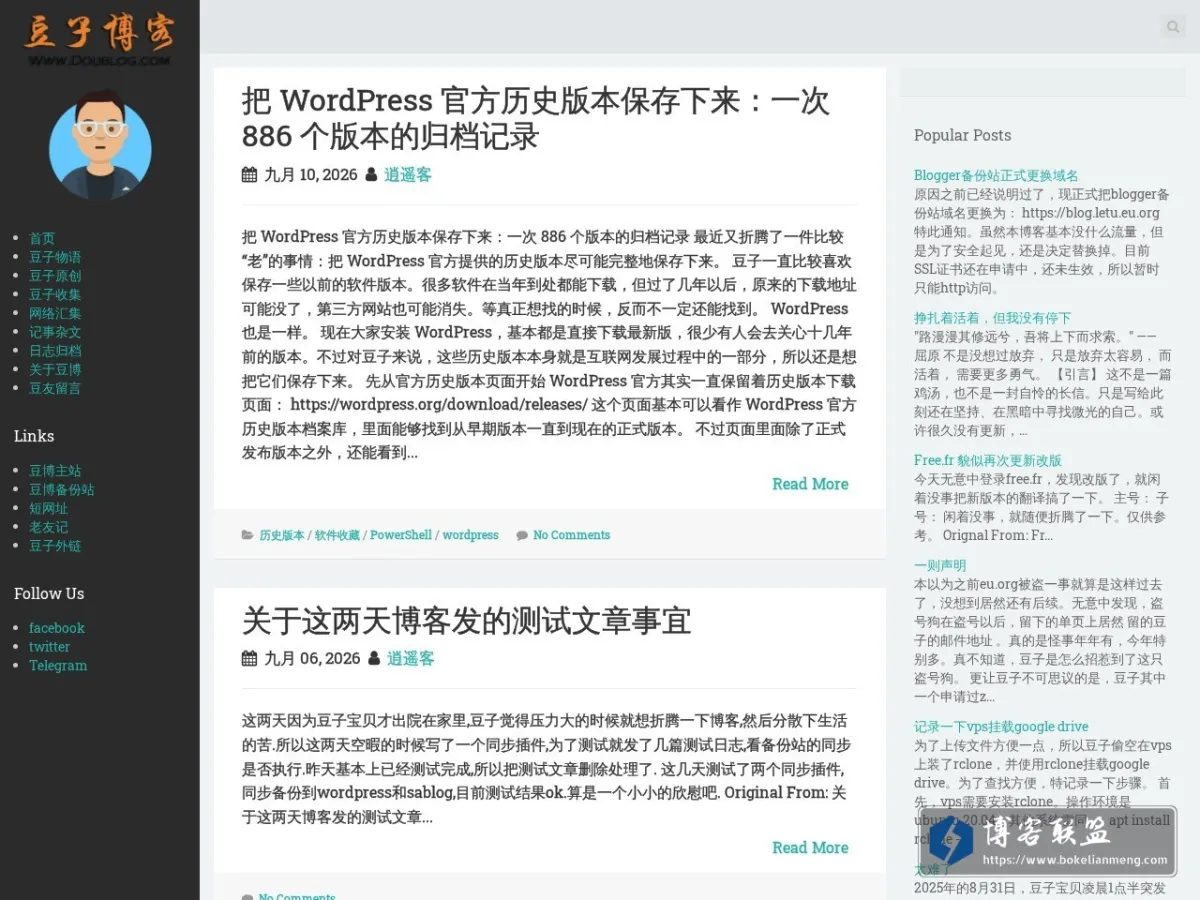Viewport: 1200px width, 900px height.
Task: Open popular post Blogger备份站正式更换域名
Action: 996,175
